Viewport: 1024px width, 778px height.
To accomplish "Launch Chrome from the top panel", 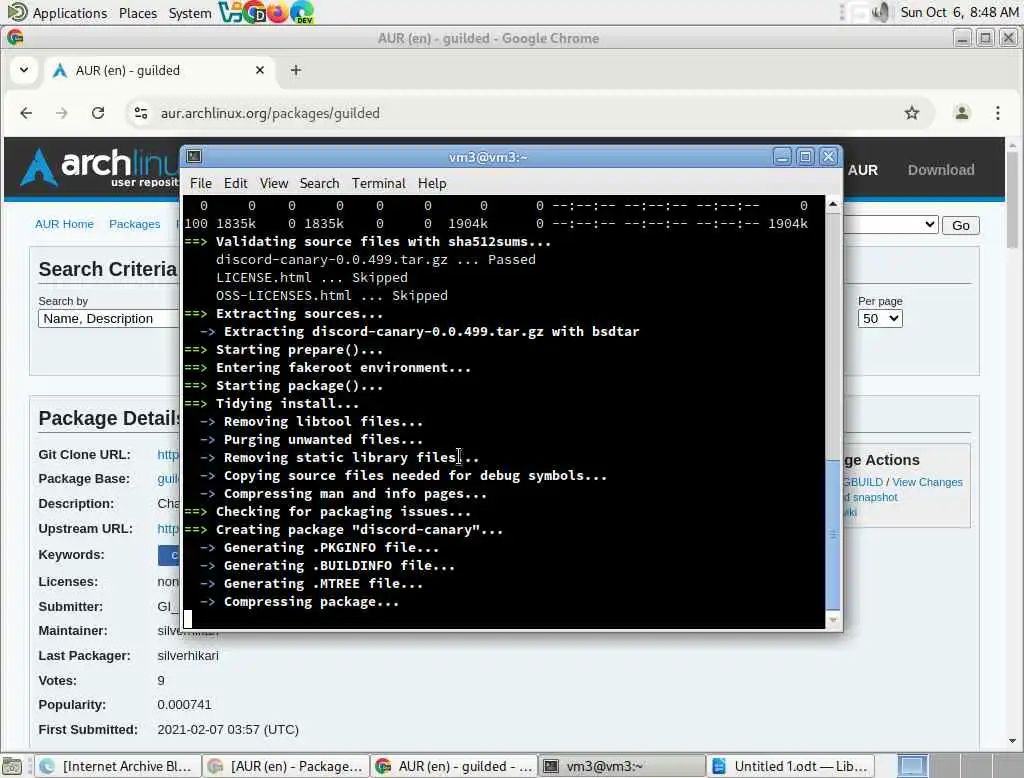I will 253,12.
